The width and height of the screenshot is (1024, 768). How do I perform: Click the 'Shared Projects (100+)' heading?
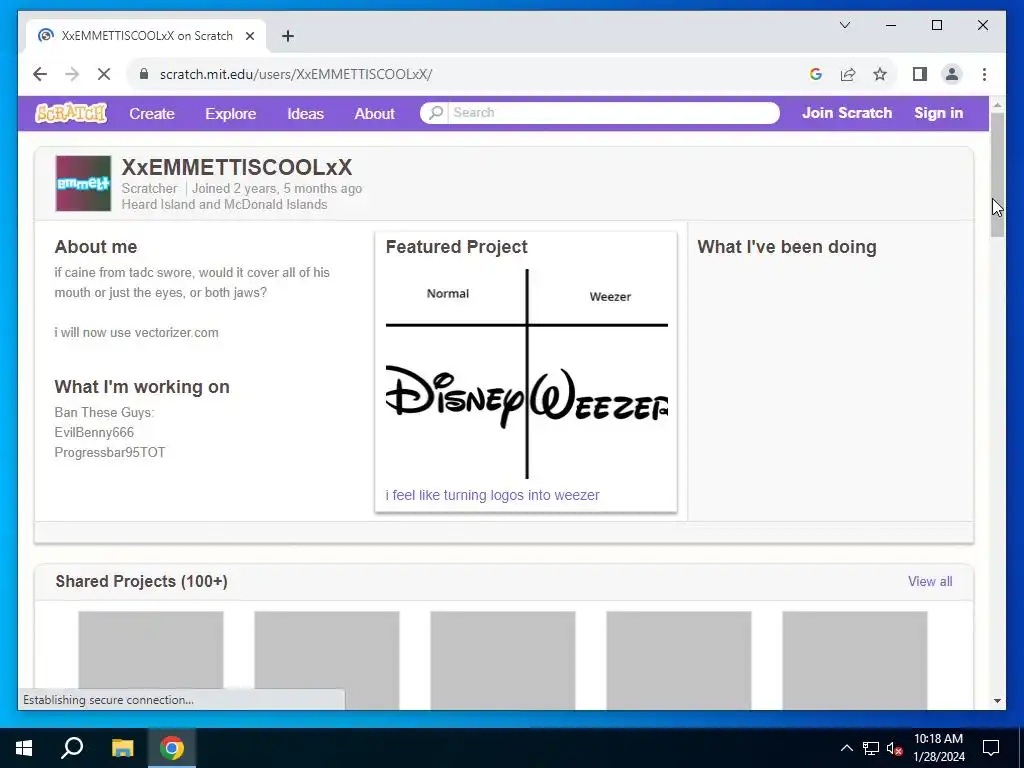(x=142, y=581)
